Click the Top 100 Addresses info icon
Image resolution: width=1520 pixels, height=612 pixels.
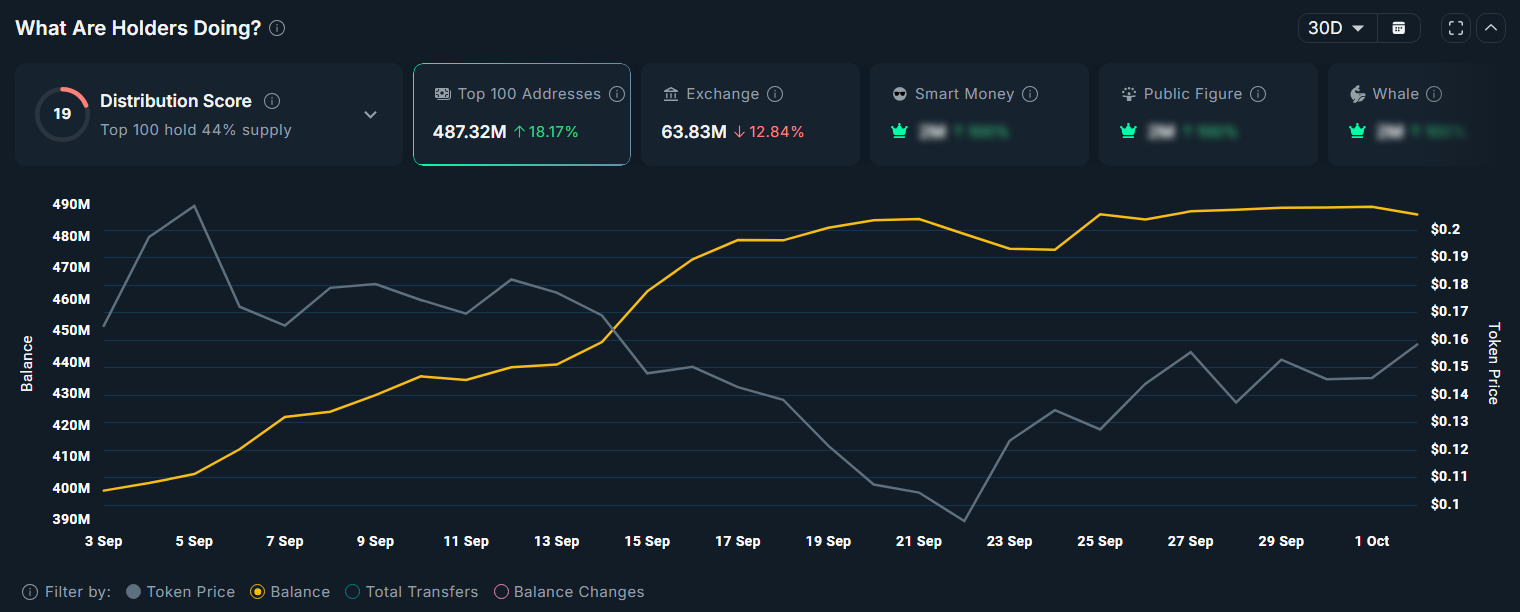pyautogui.click(x=617, y=93)
